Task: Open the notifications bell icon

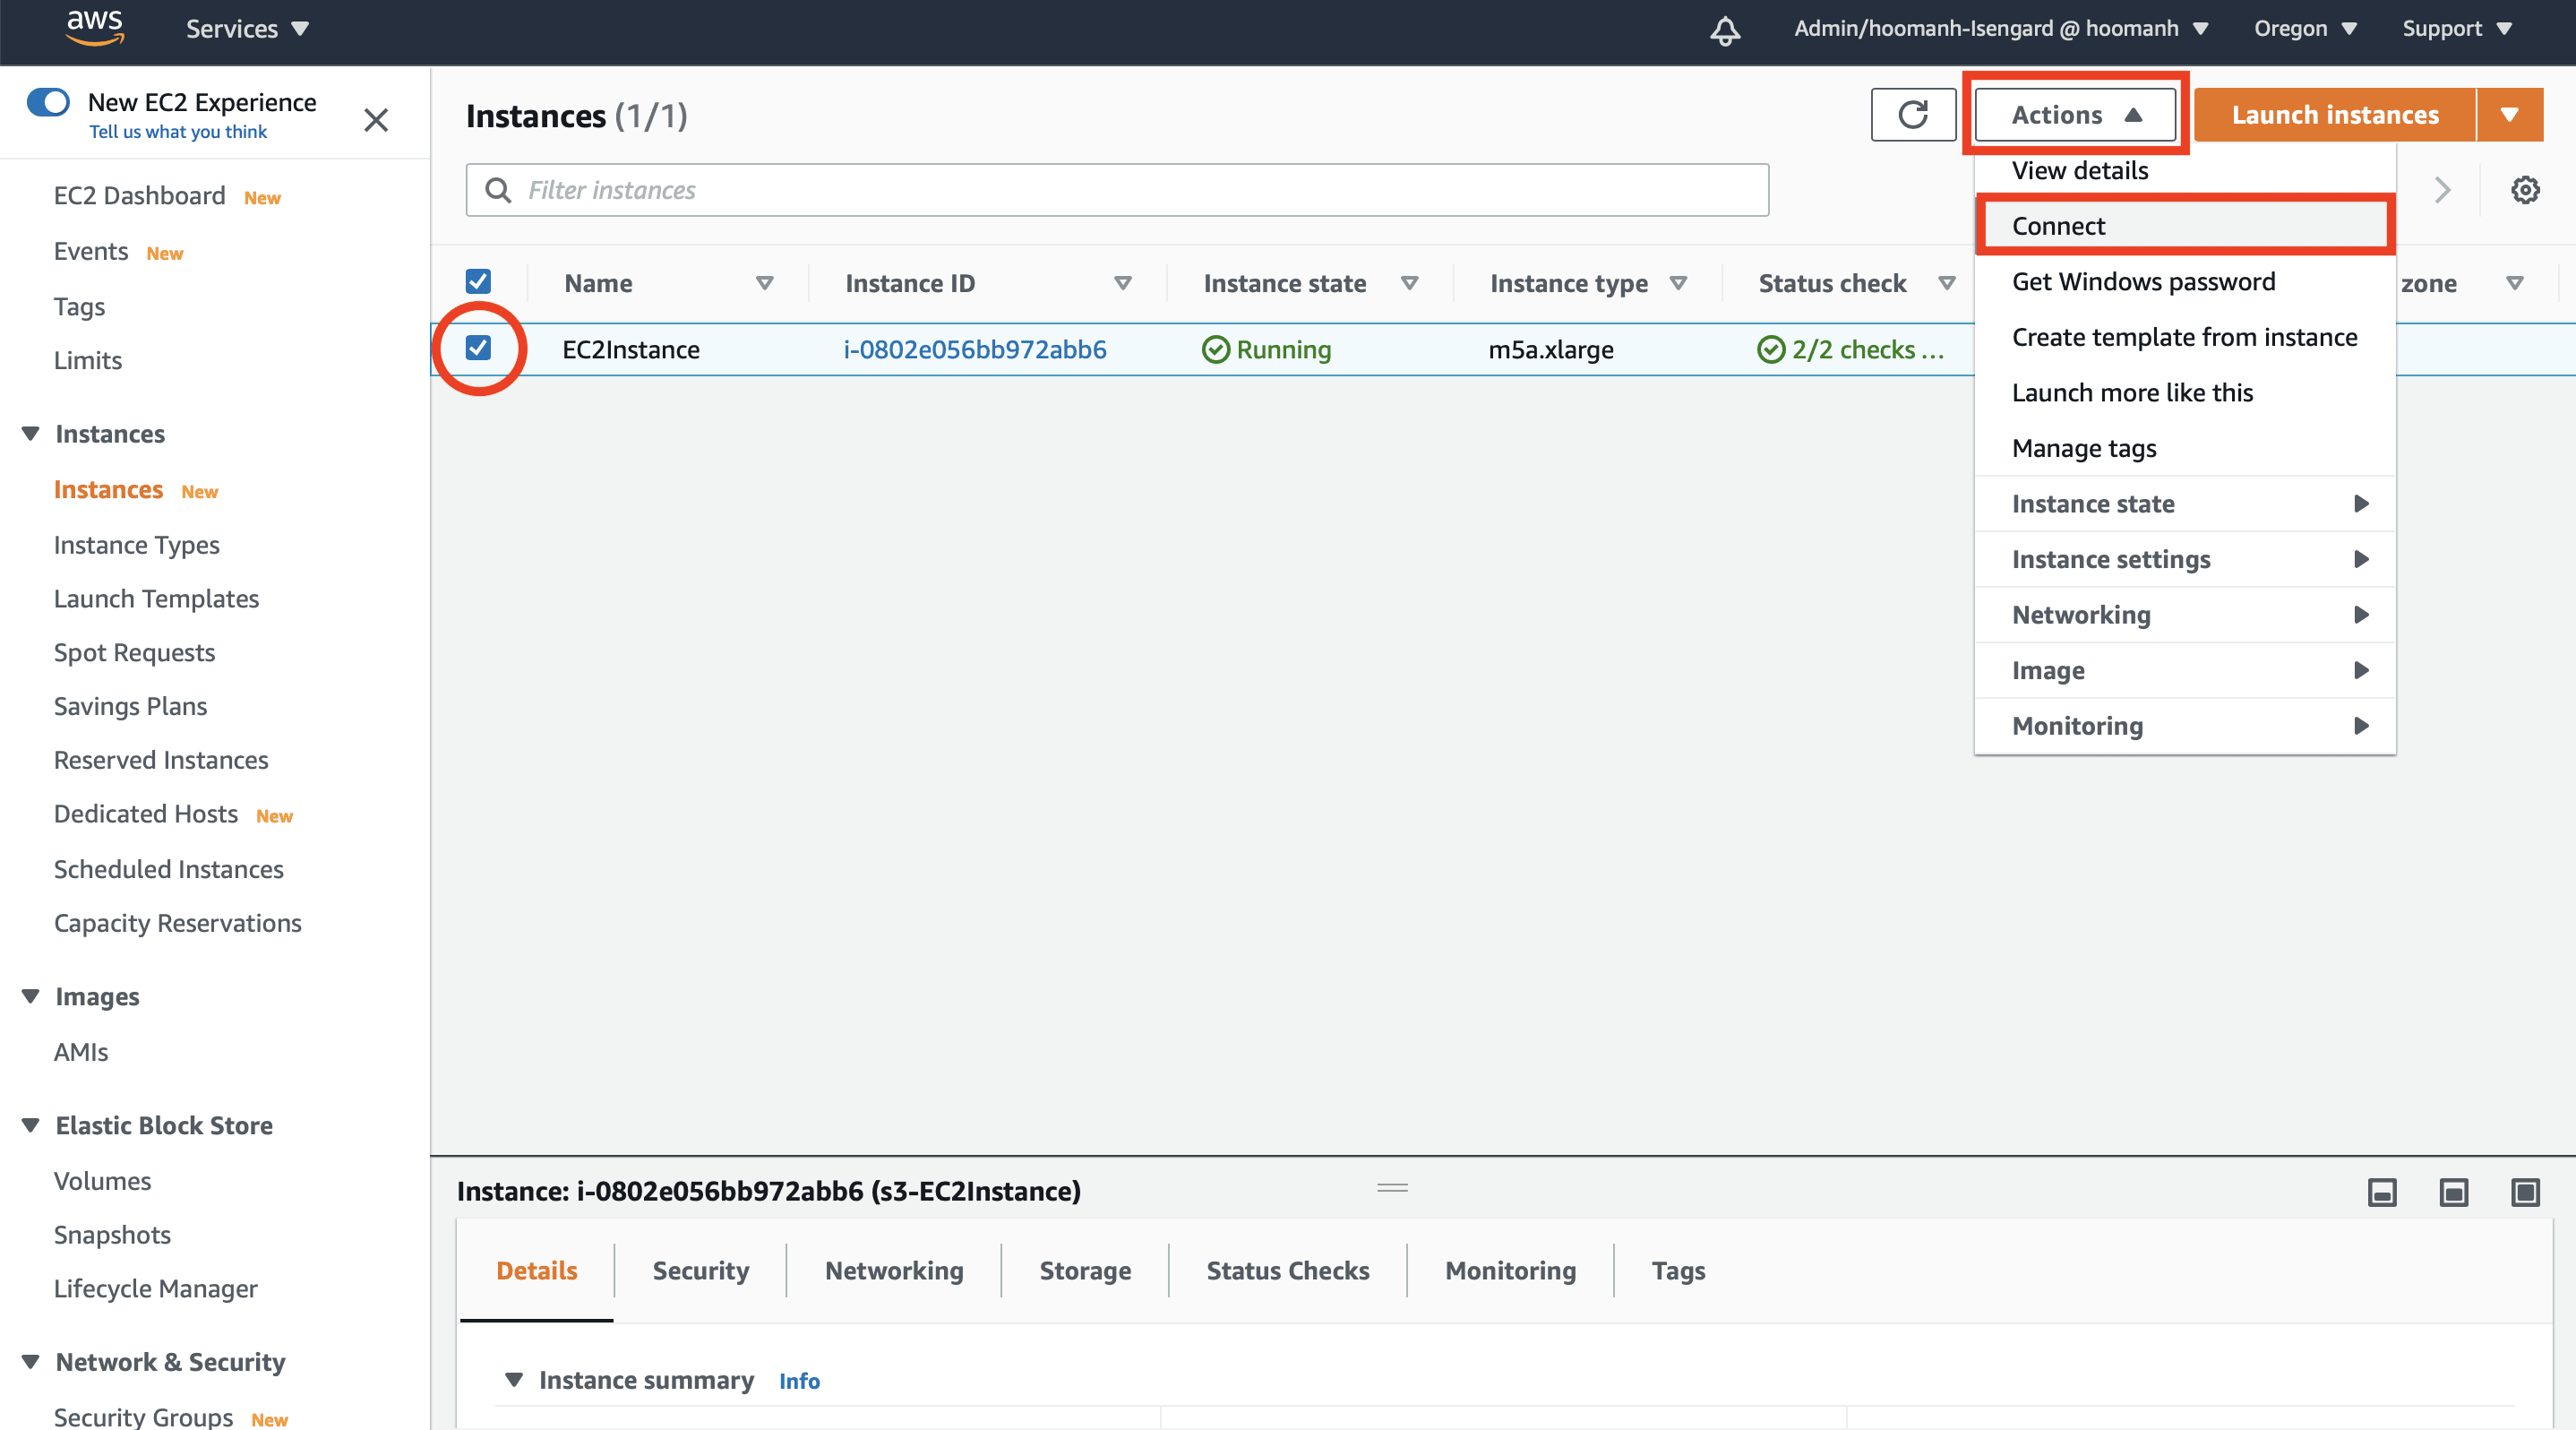Action: click(x=1725, y=30)
